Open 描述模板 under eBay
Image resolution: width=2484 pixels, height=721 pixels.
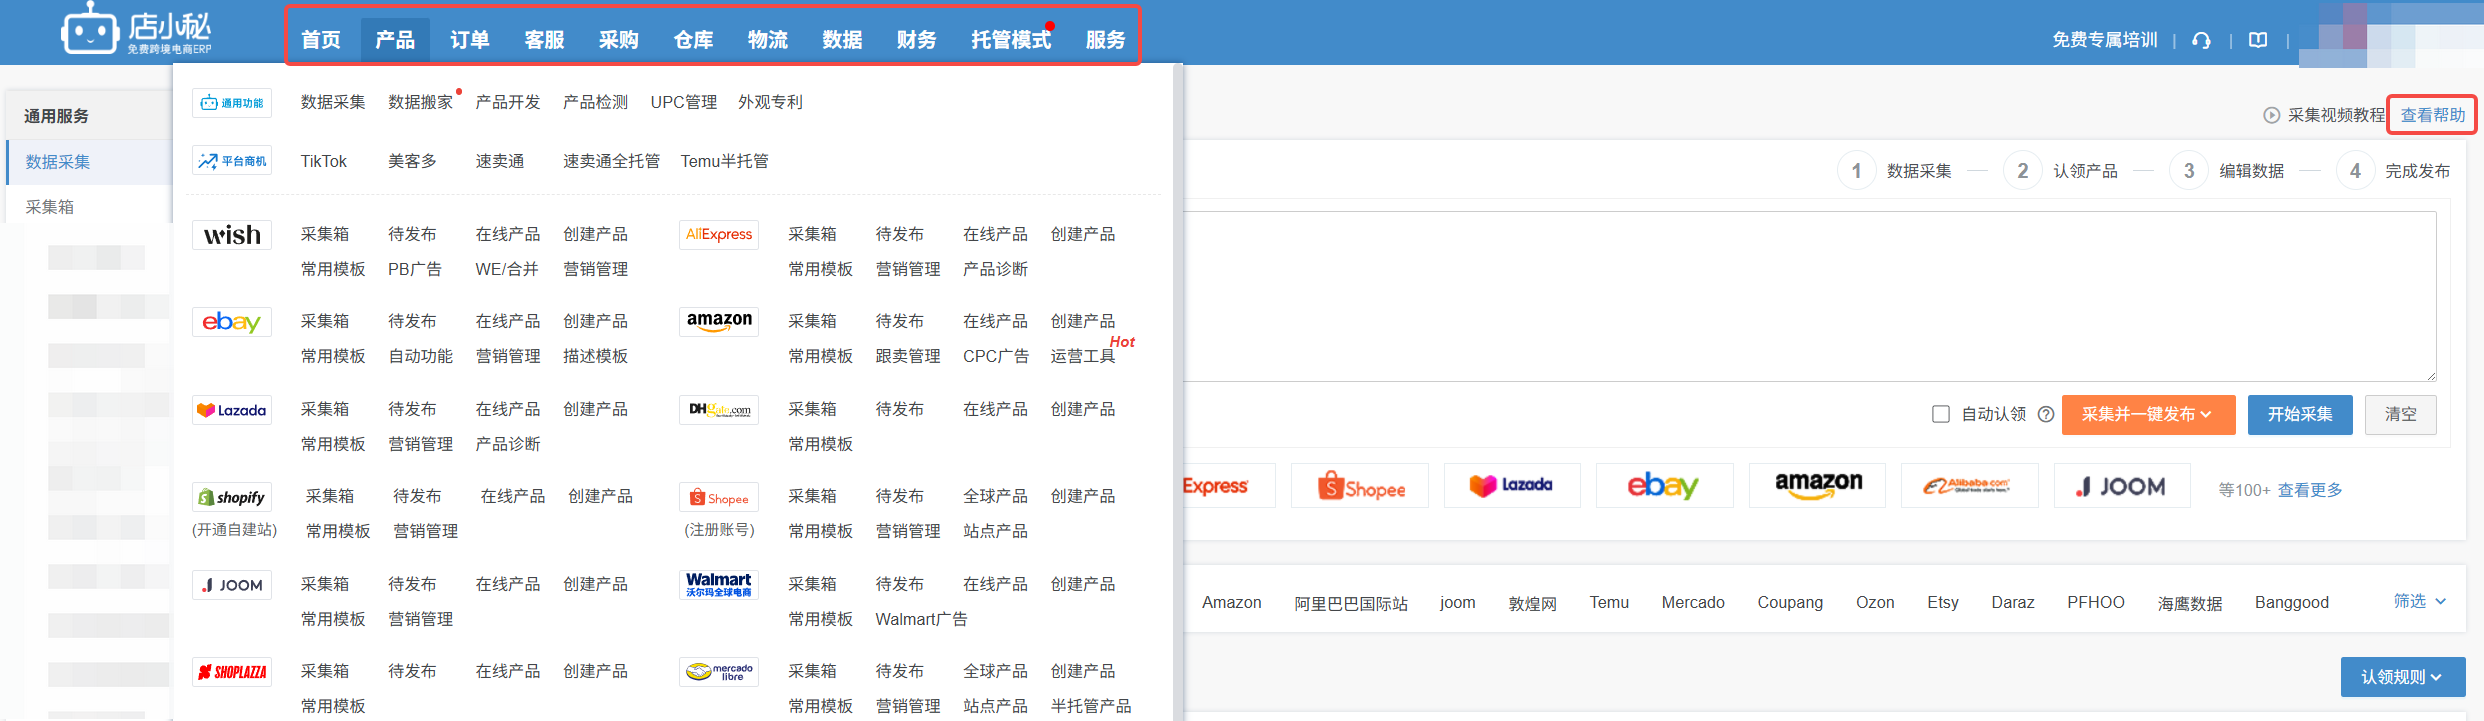pyautogui.click(x=595, y=356)
